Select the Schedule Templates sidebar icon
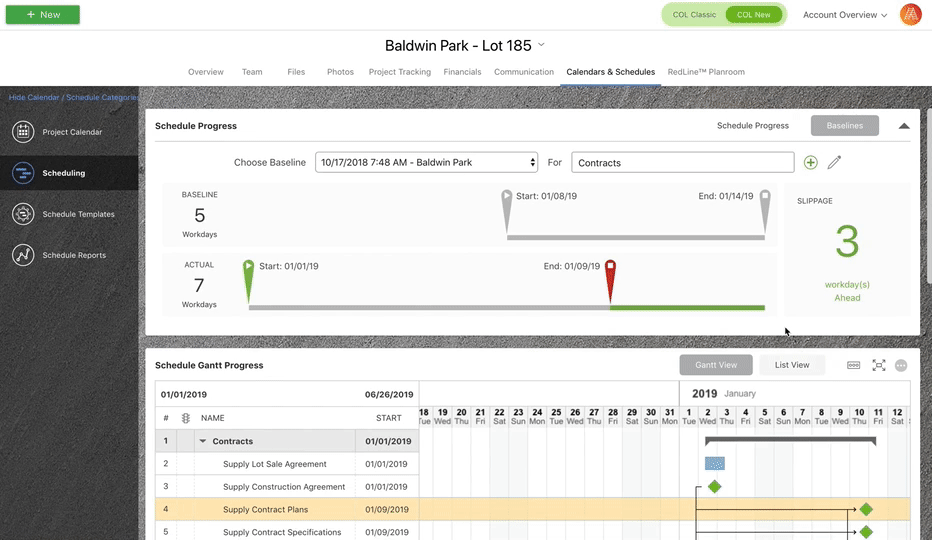 [23, 214]
